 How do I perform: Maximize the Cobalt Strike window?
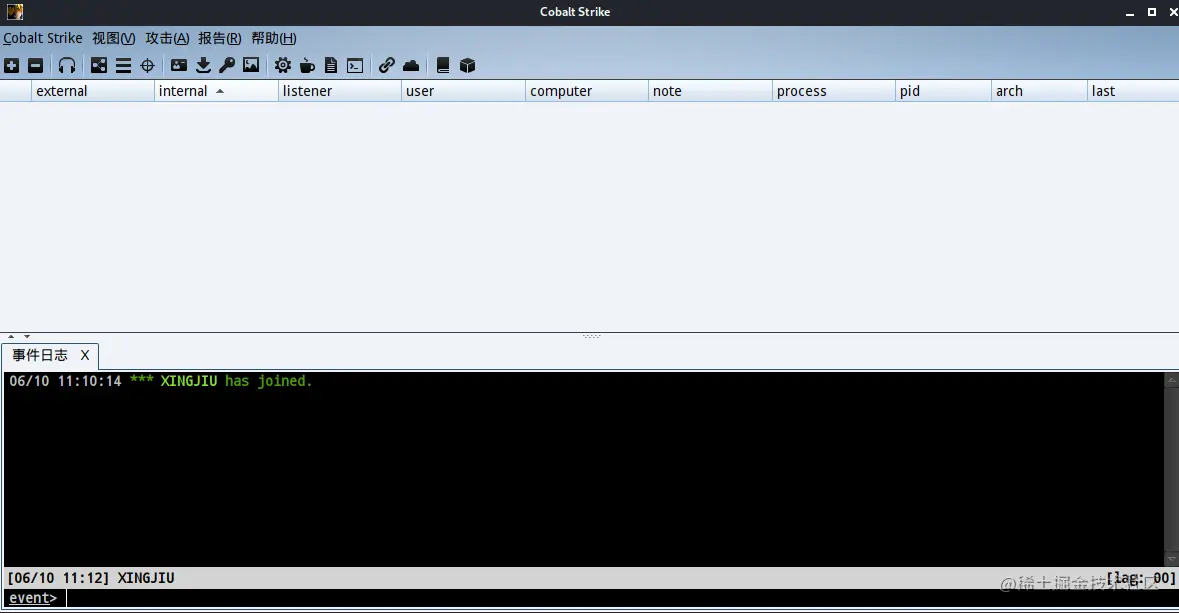click(x=1151, y=12)
